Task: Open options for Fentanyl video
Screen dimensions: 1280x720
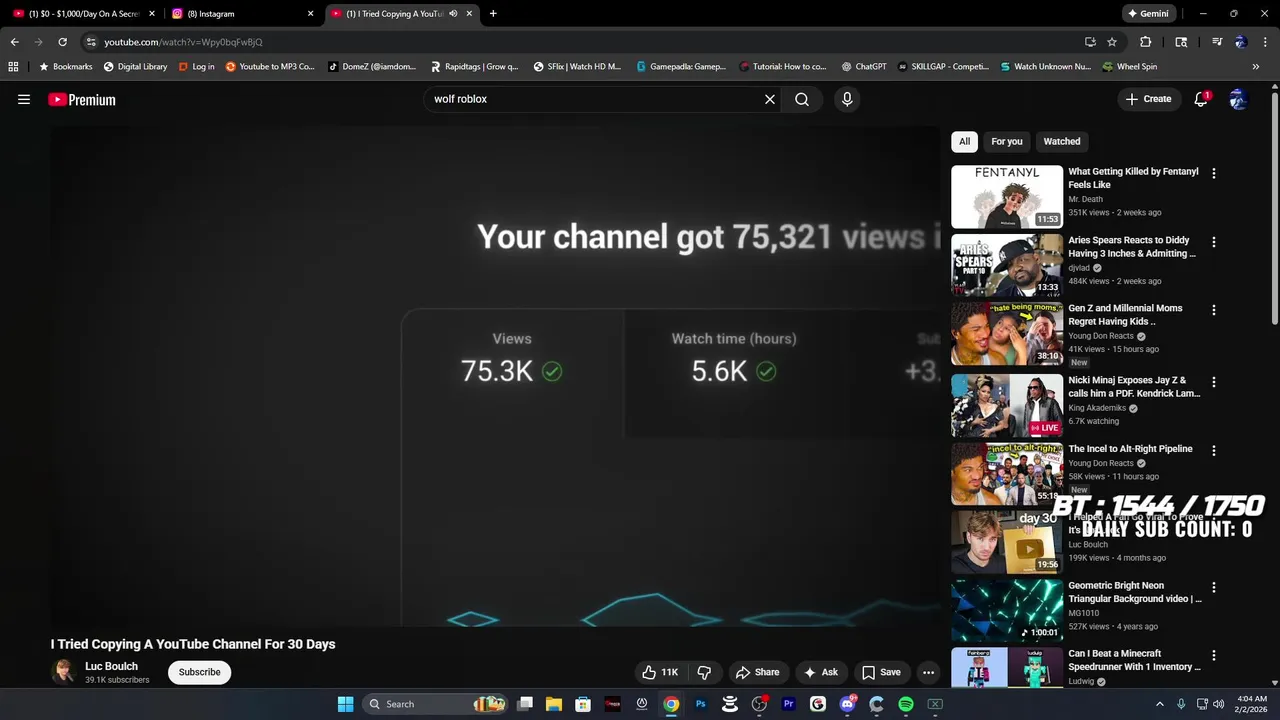Action: [x=1214, y=173]
